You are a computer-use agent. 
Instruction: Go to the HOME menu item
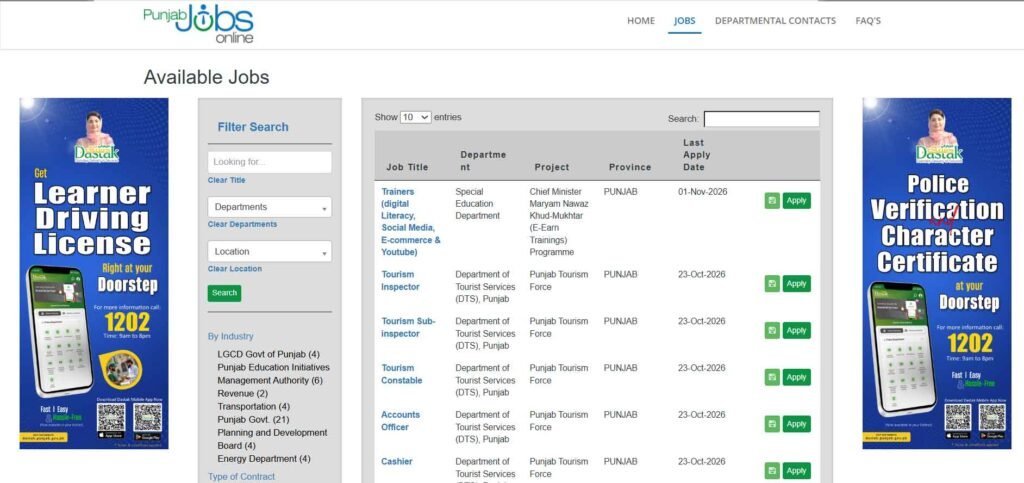tap(641, 21)
